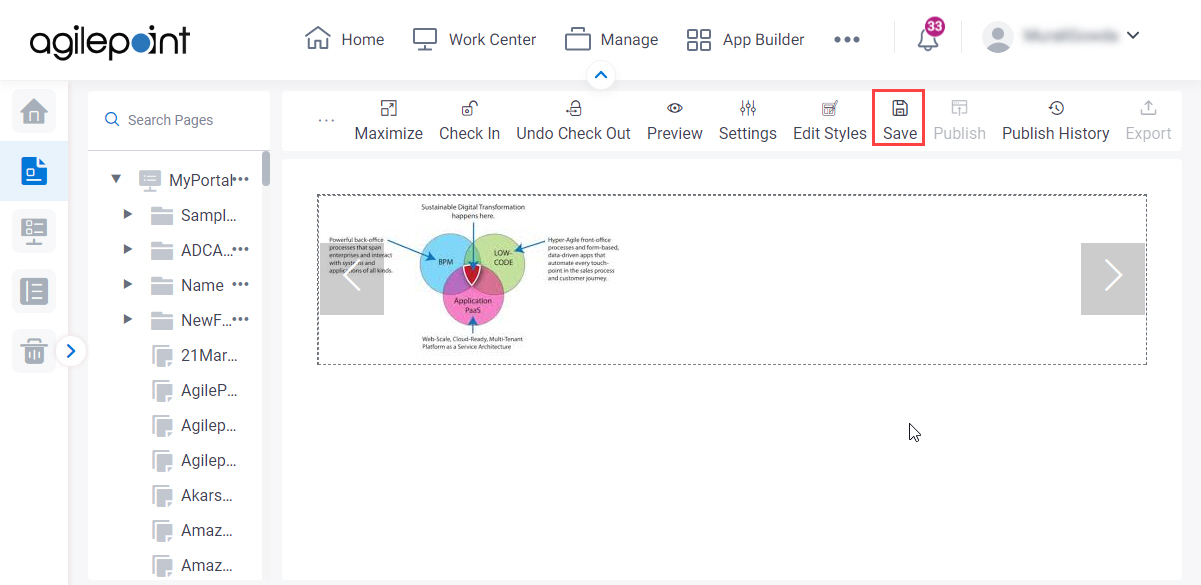This screenshot has width=1201, height=585.
Task: Open the library list icon in left sidebar
Action: tap(34, 291)
